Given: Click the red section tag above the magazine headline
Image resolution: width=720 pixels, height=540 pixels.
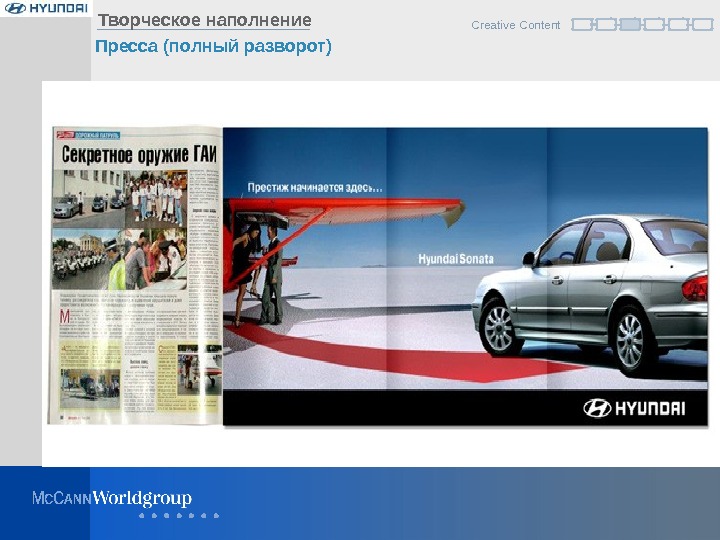Looking at the screenshot, I should click(65, 135).
